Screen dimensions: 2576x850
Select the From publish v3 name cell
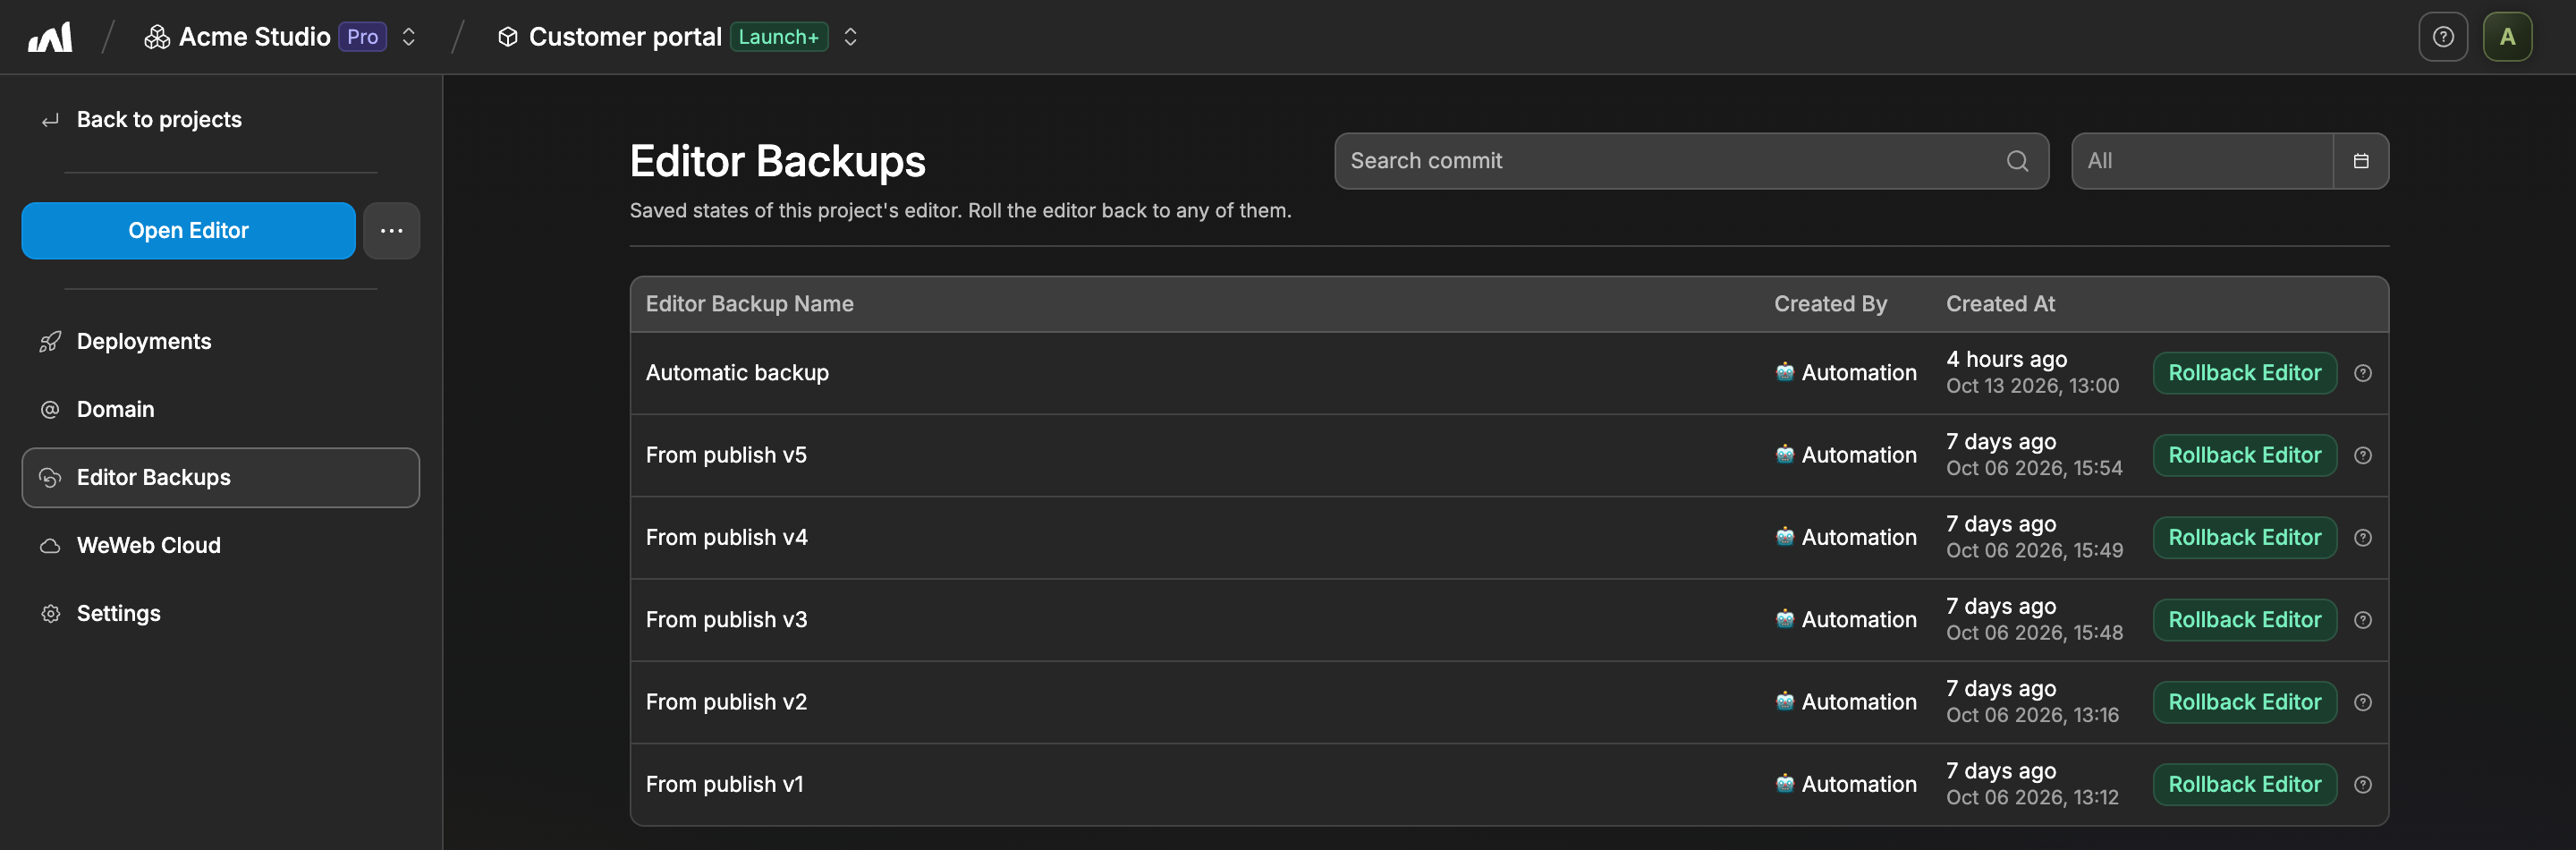pyautogui.click(x=727, y=620)
